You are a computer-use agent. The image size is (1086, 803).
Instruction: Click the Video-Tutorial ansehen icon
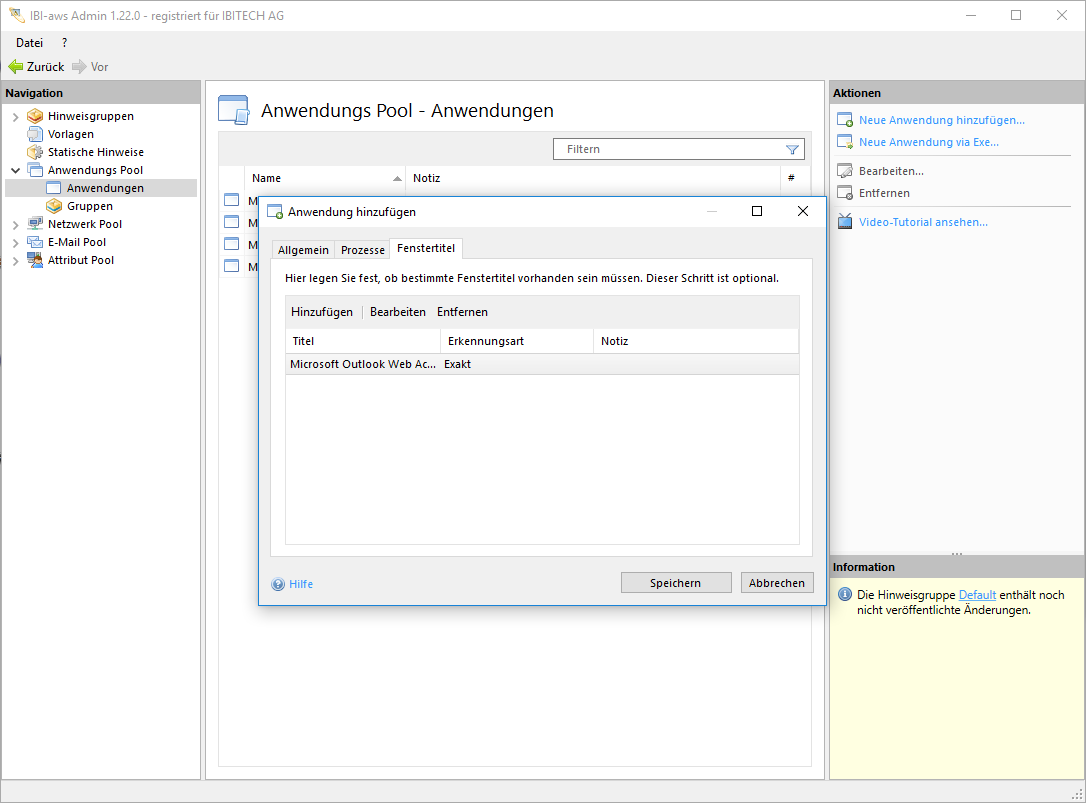pos(845,222)
